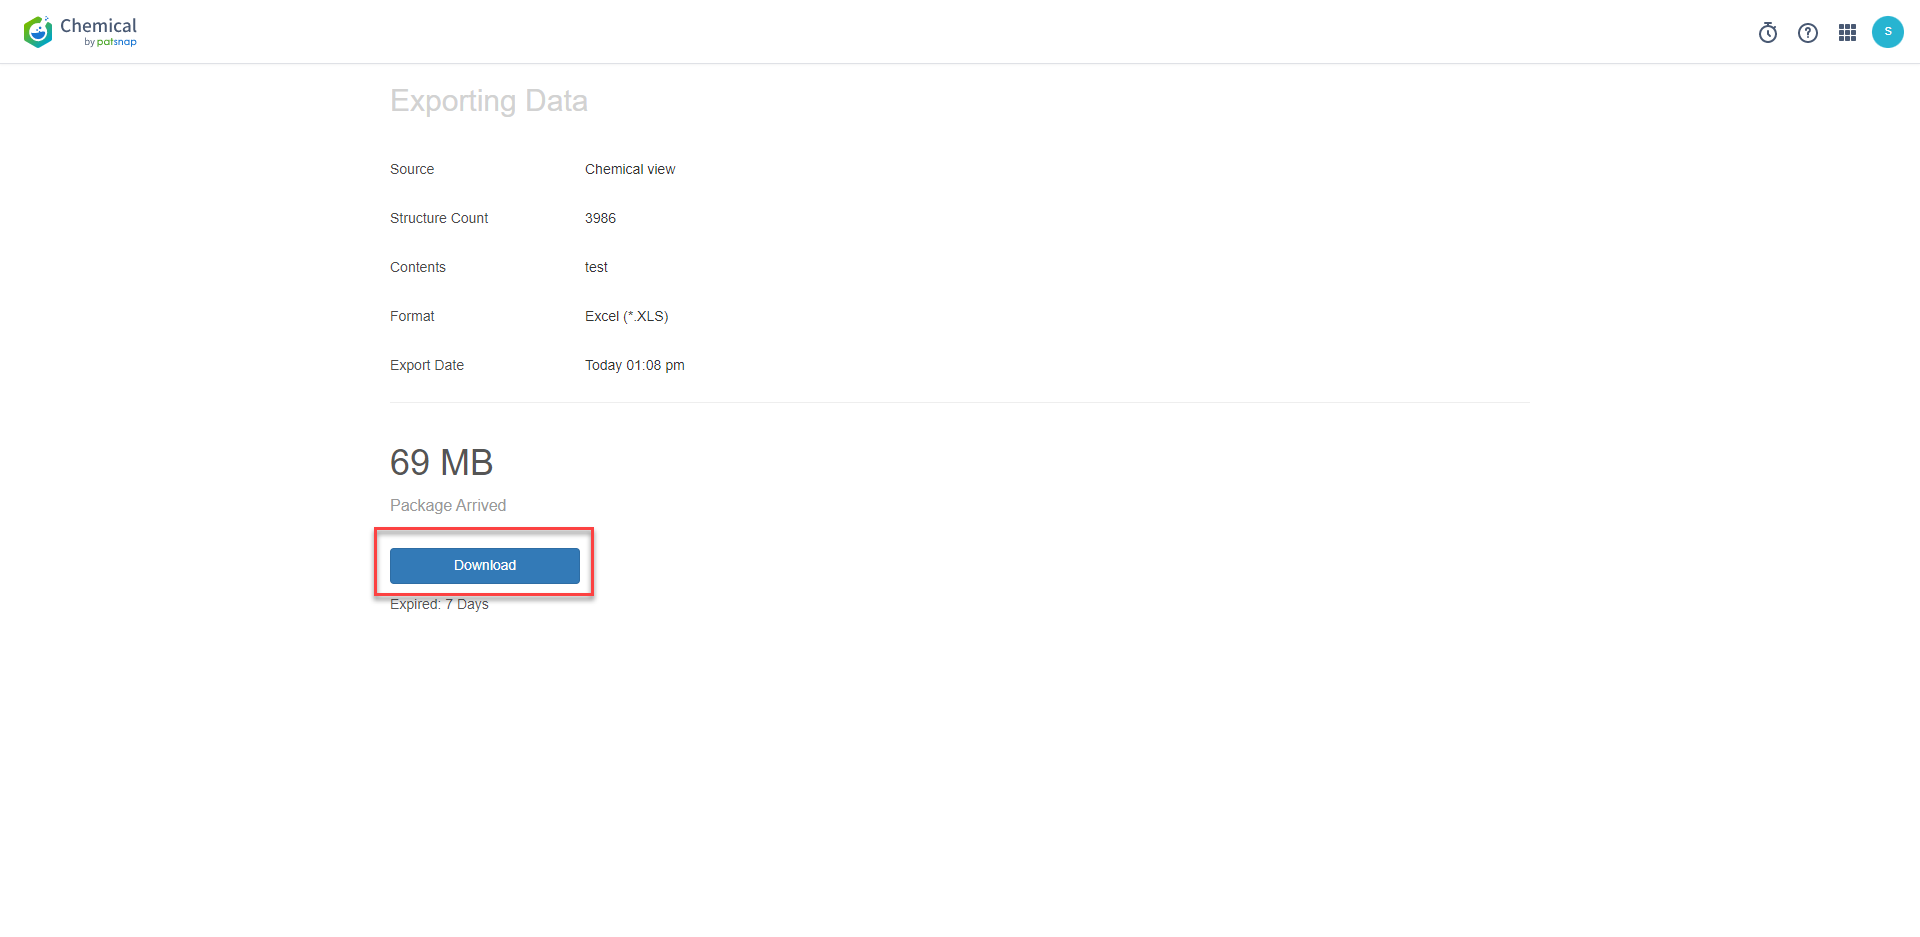The image size is (1920, 937).
Task: Click the 'Exporting Data' heading
Action: click(x=488, y=101)
